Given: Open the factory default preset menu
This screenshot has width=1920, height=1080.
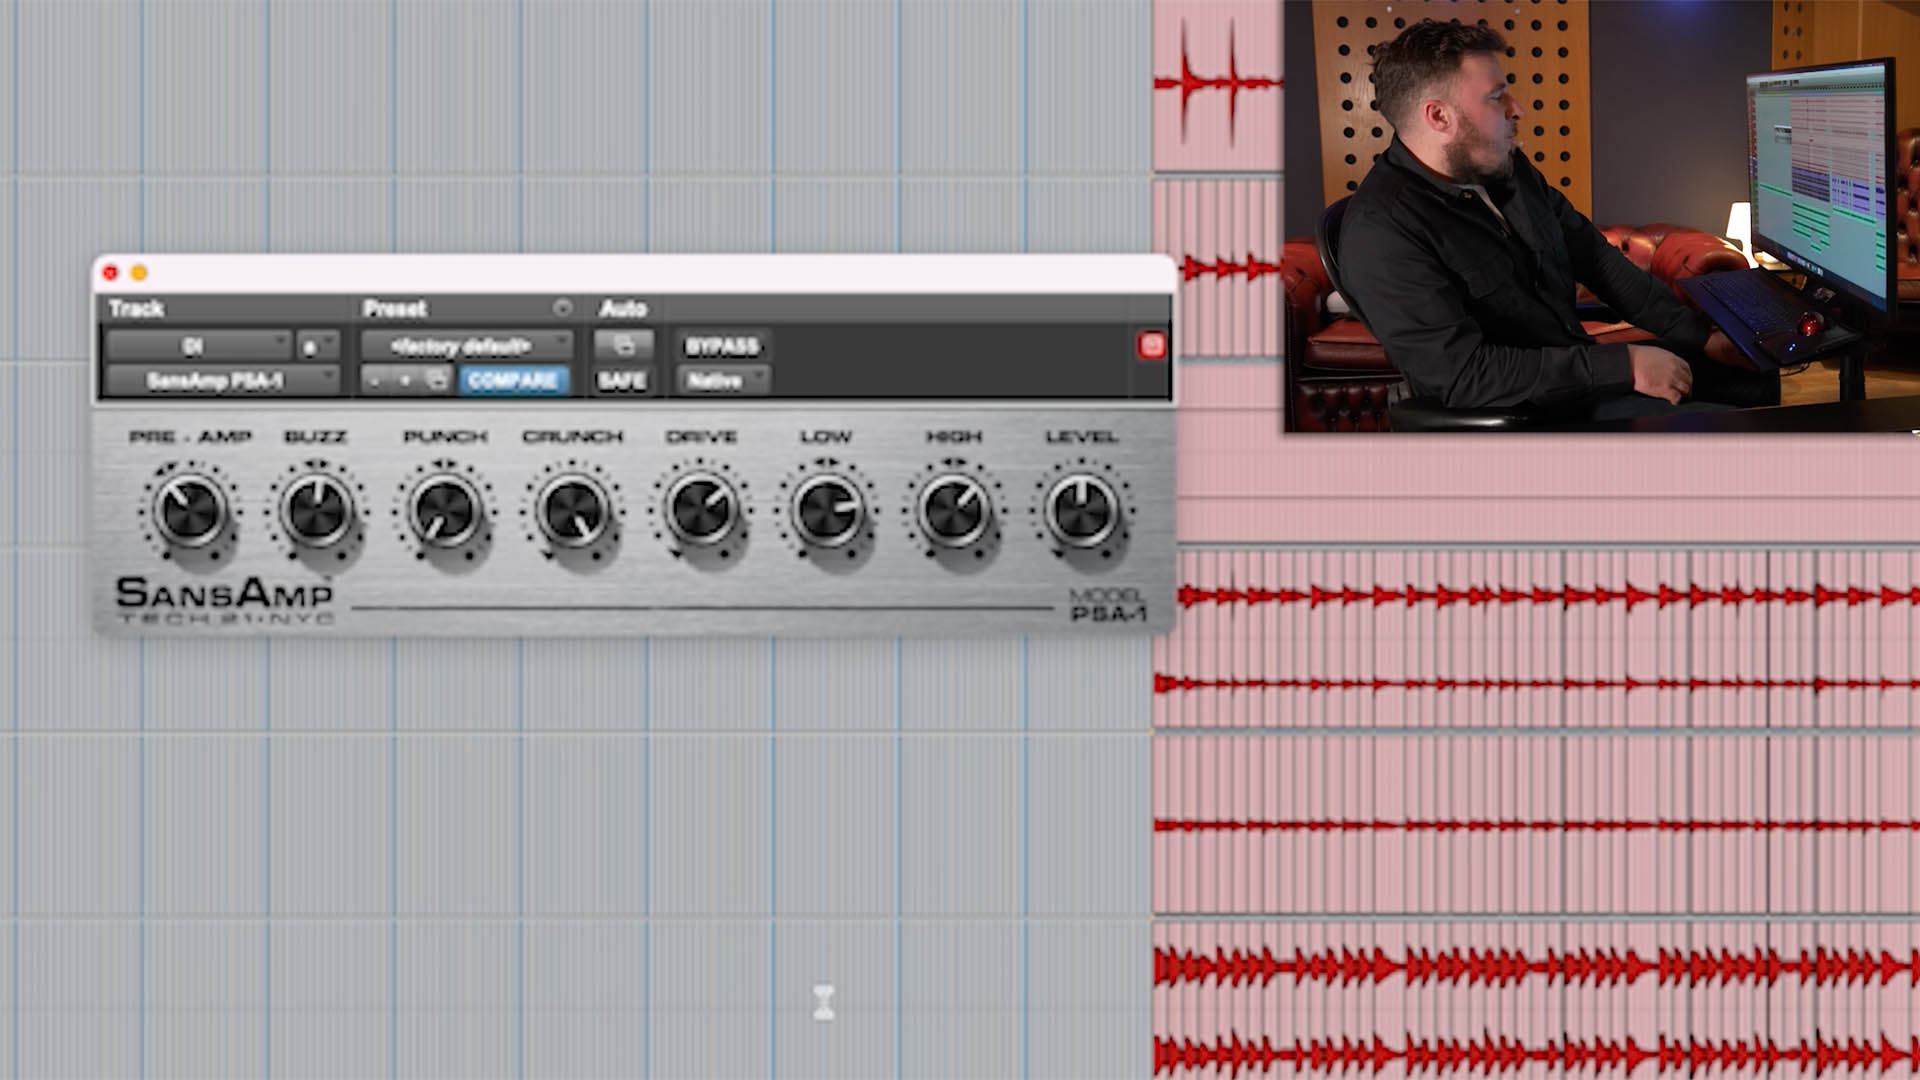Looking at the screenshot, I should [467, 346].
